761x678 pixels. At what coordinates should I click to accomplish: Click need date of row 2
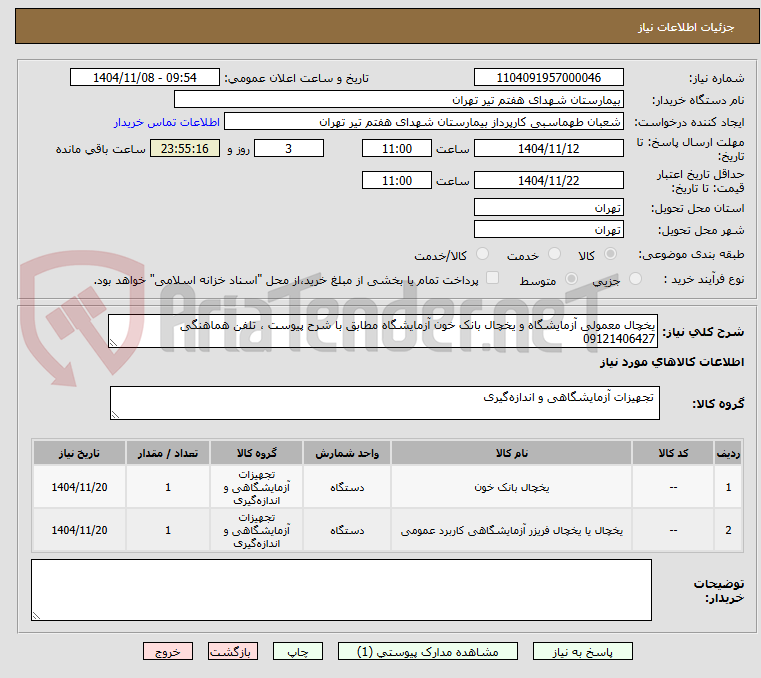click(x=80, y=530)
